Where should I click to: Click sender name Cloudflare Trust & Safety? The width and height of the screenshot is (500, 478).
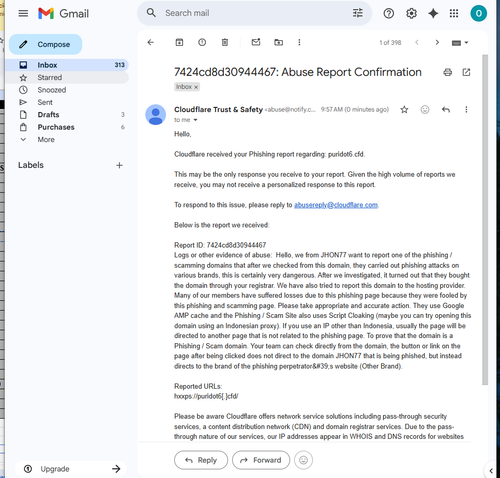218,109
